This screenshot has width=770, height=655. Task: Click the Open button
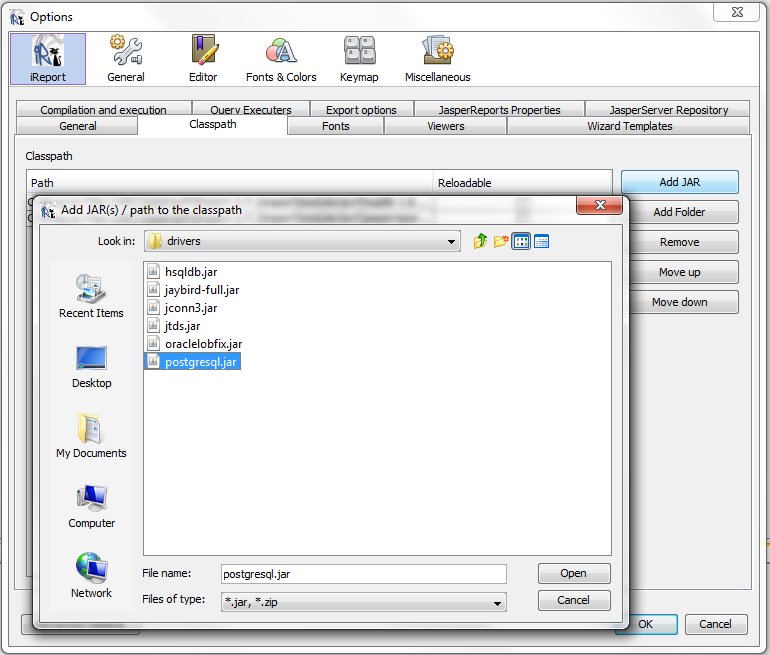573,574
